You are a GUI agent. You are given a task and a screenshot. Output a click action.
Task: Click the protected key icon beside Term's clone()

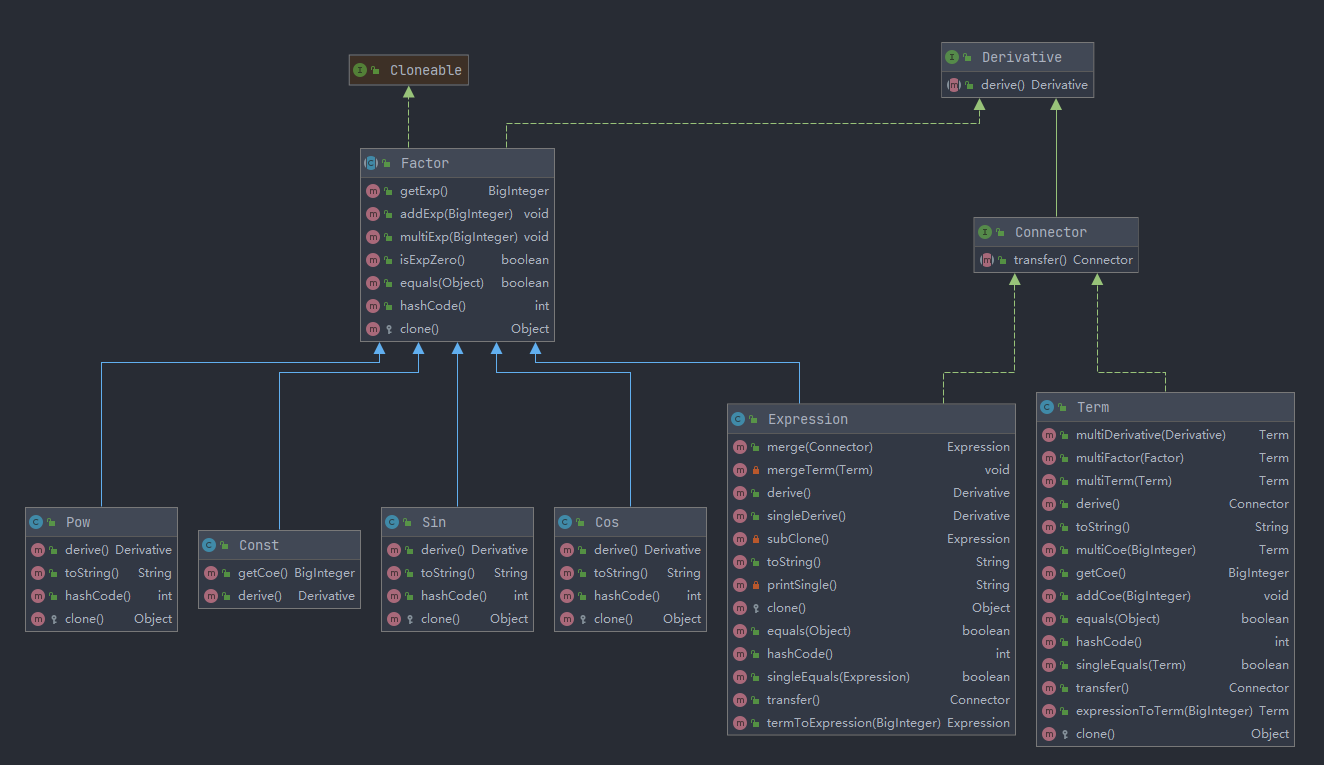1065,734
